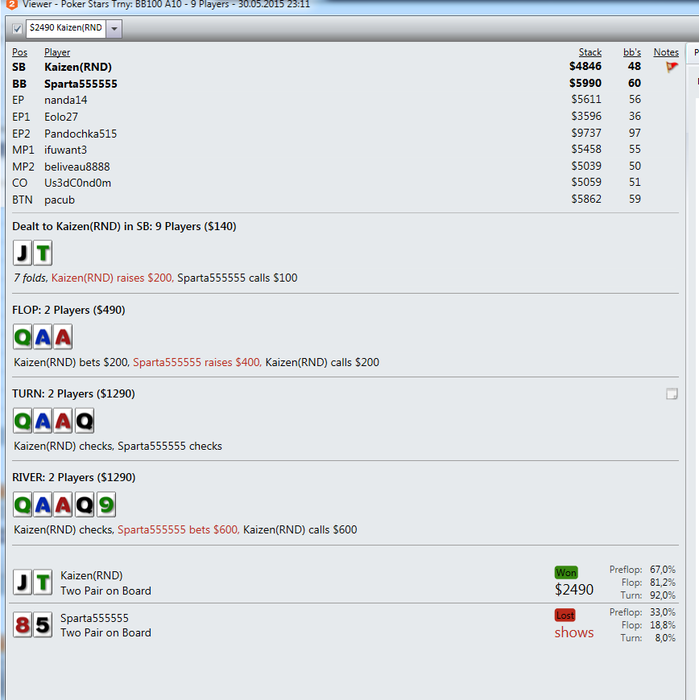Open the sticky note icon on the TURN row

(671, 394)
